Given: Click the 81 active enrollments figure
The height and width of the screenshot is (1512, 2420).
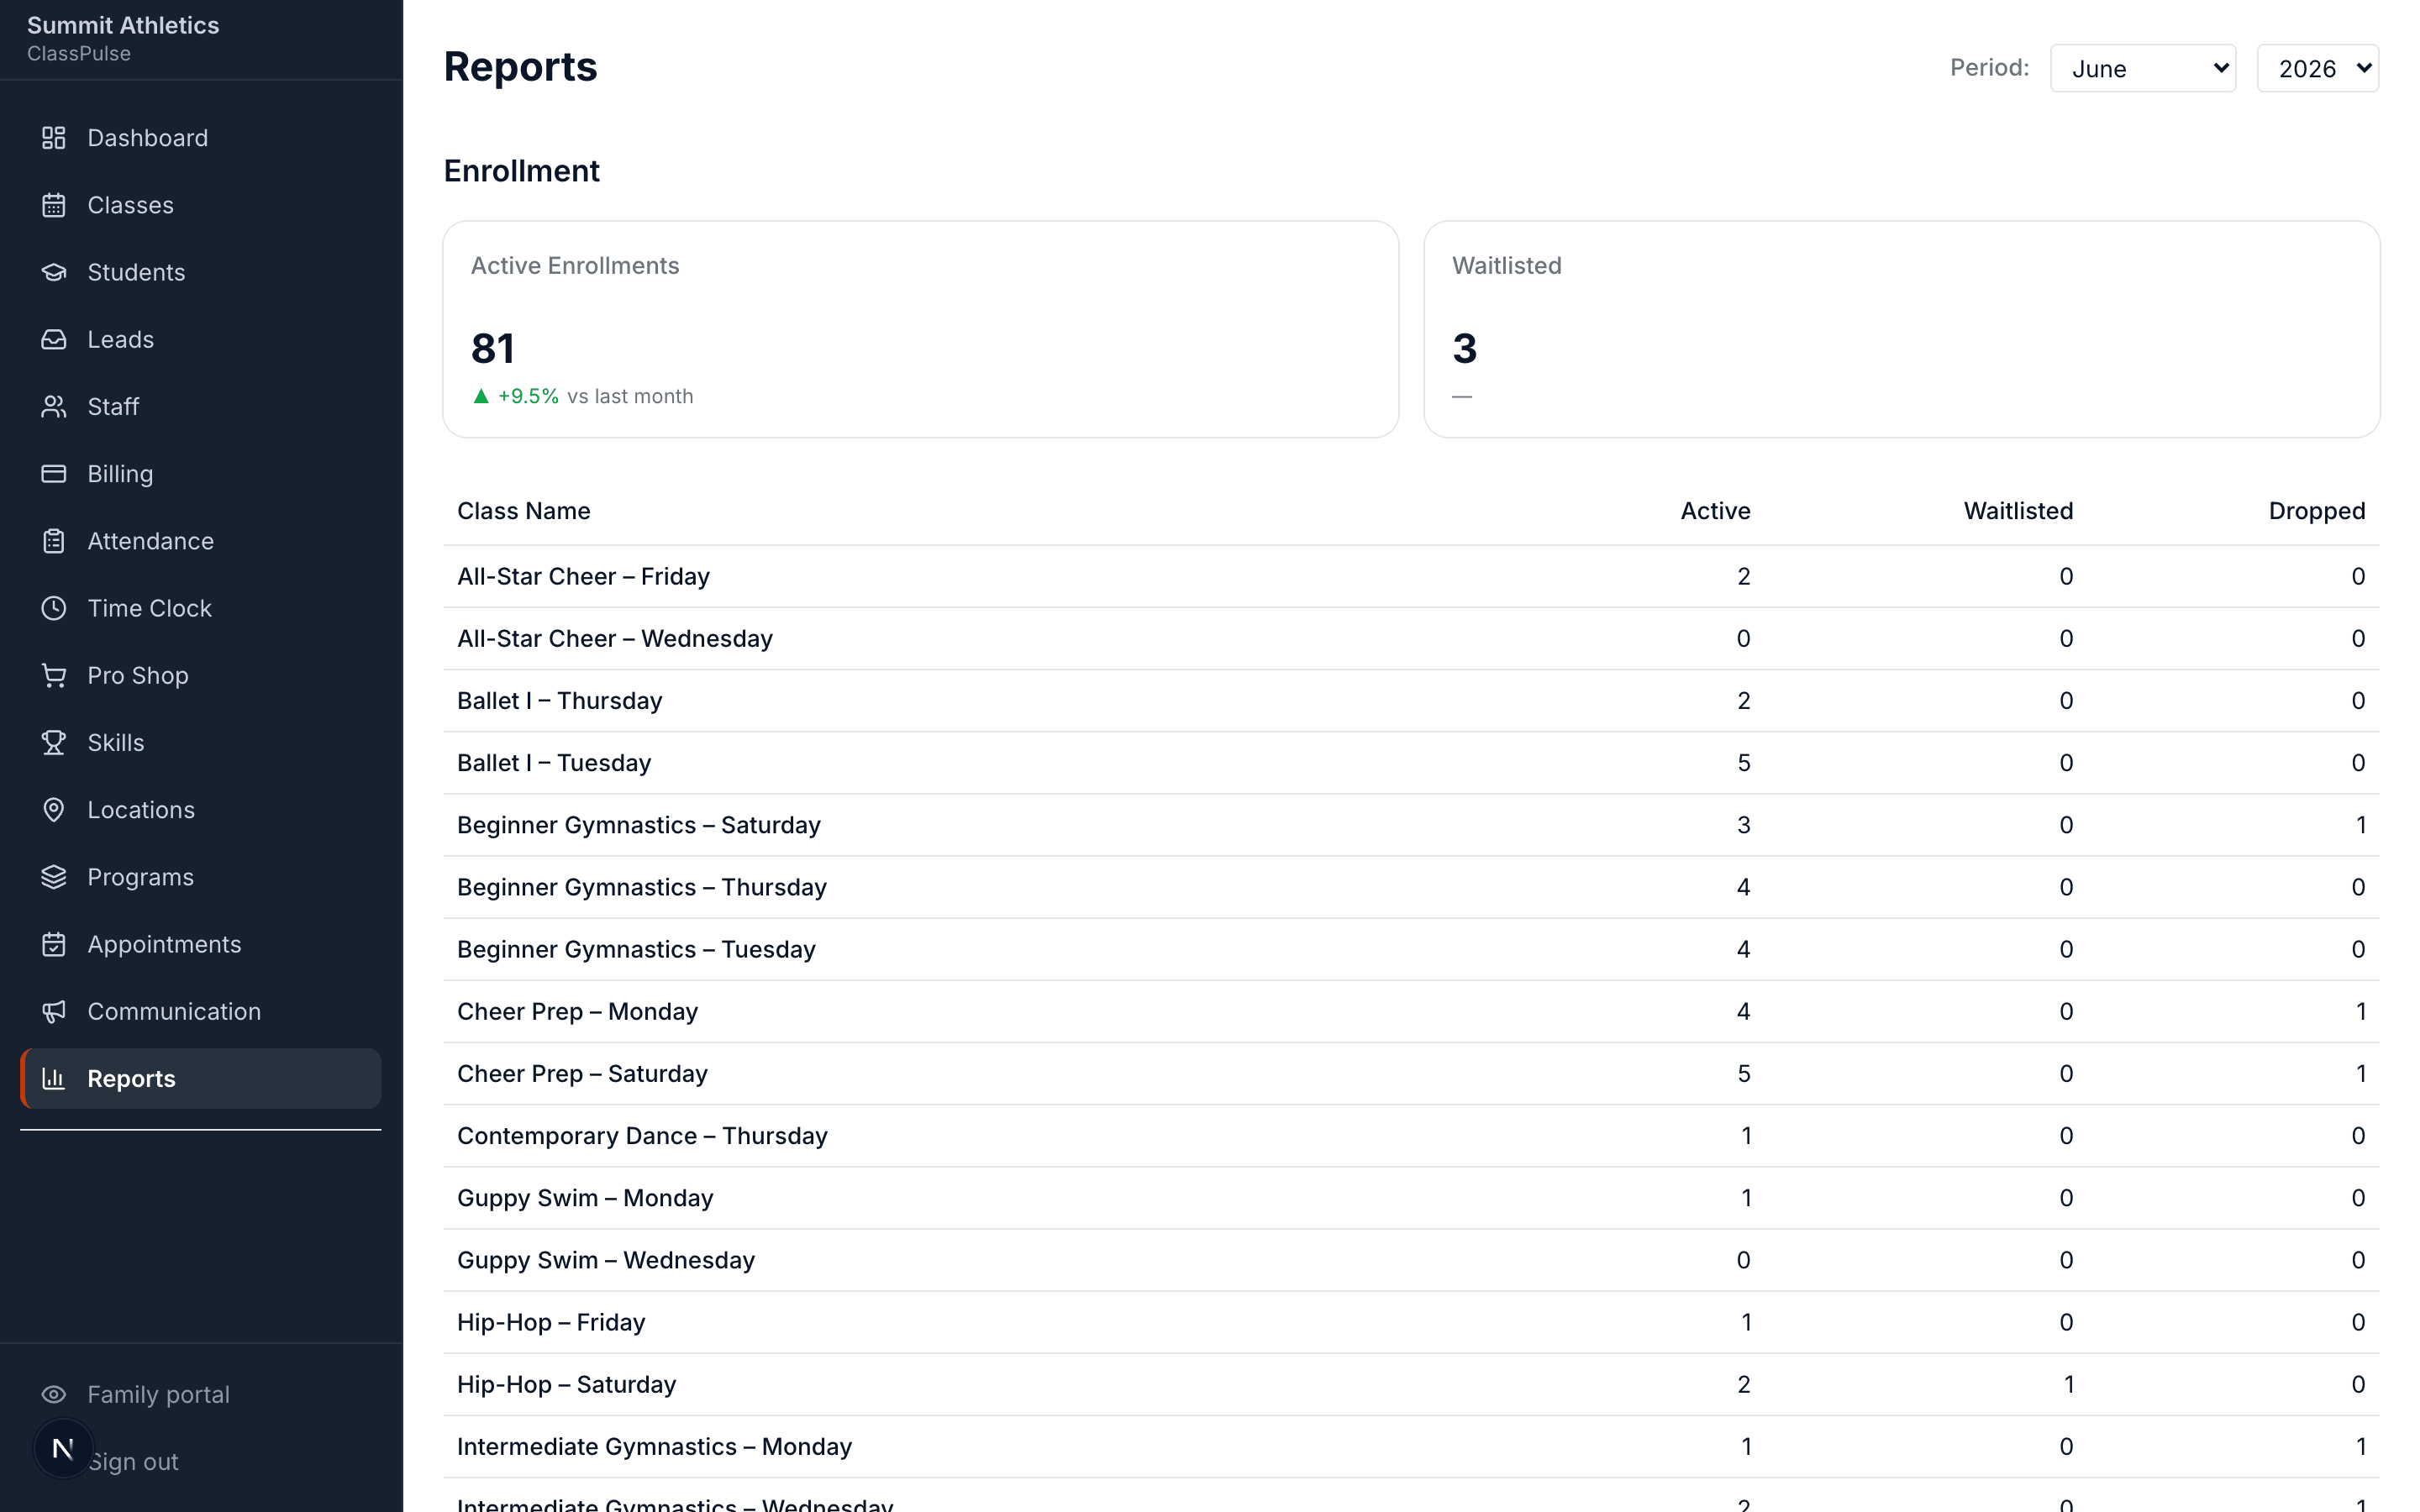Looking at the screenshot, I should tap(493, 348).
